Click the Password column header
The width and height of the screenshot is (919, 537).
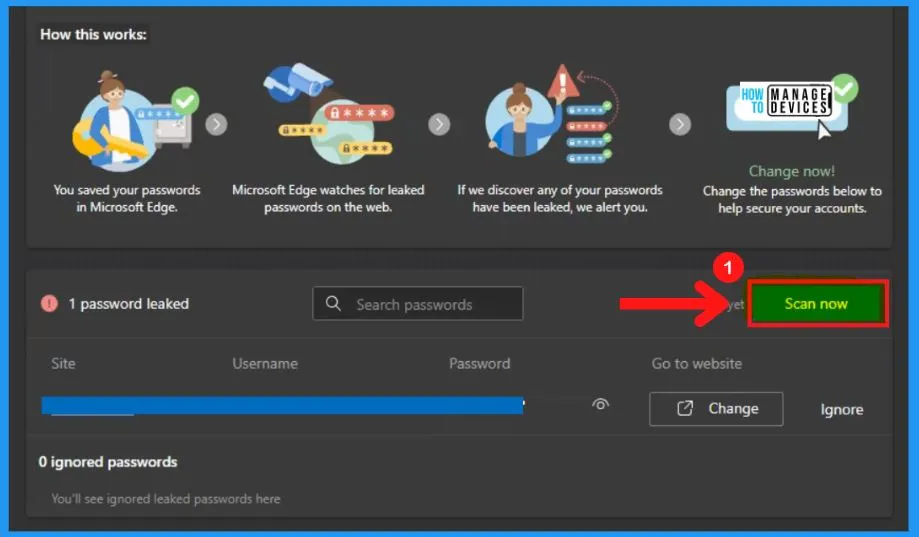point(479,363)
